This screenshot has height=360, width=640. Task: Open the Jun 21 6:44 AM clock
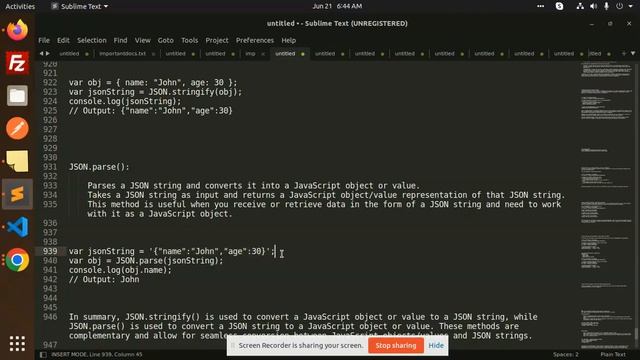(x=337, y=6)
